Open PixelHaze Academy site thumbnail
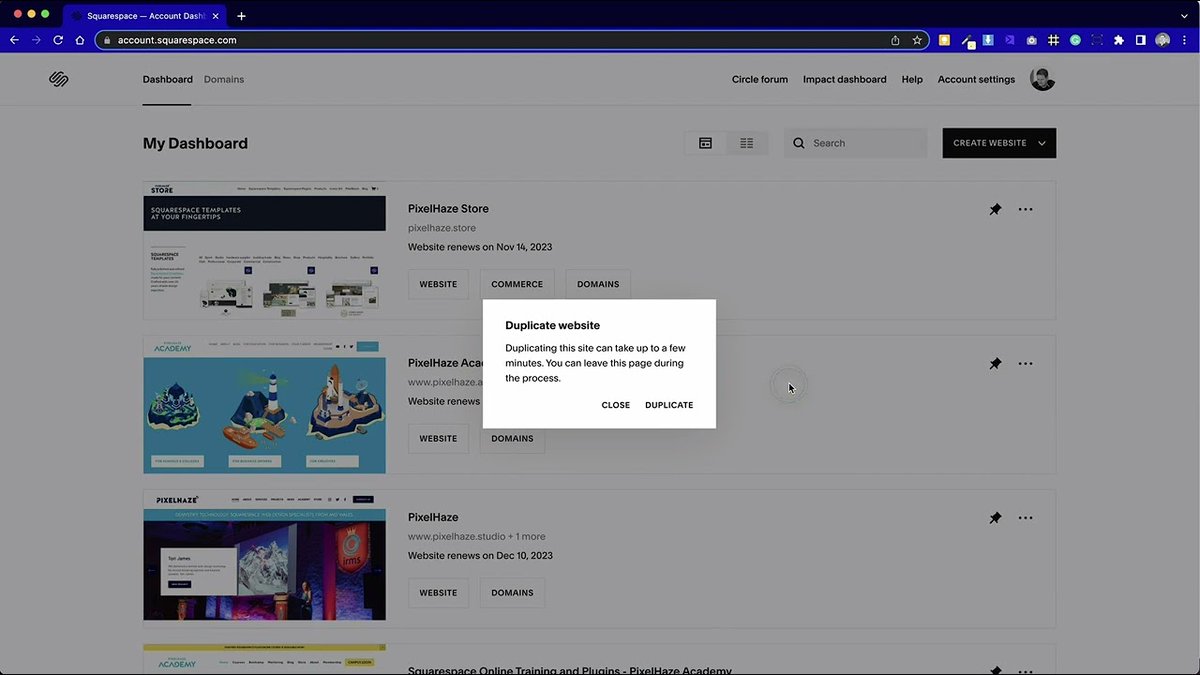The width and height of the screenshot is (1200, 675). click(264, 404)
